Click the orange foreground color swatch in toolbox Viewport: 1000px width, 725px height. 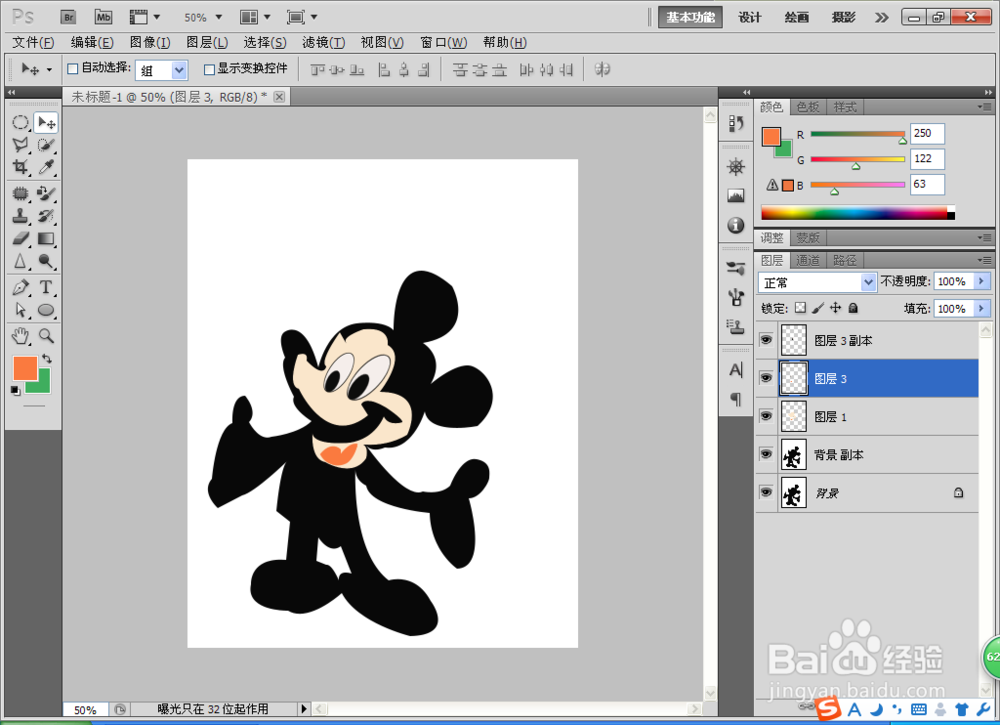coord(24,367)
